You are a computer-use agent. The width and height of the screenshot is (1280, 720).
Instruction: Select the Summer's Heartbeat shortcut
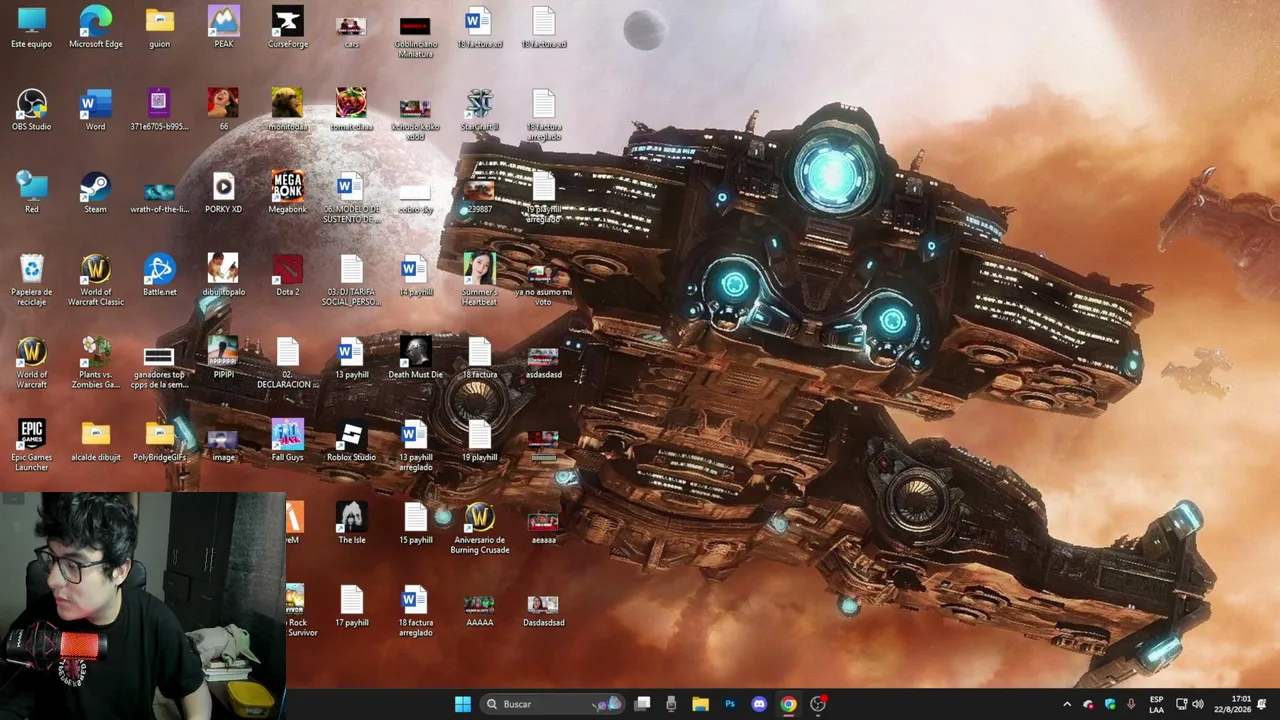pos(480,280)
